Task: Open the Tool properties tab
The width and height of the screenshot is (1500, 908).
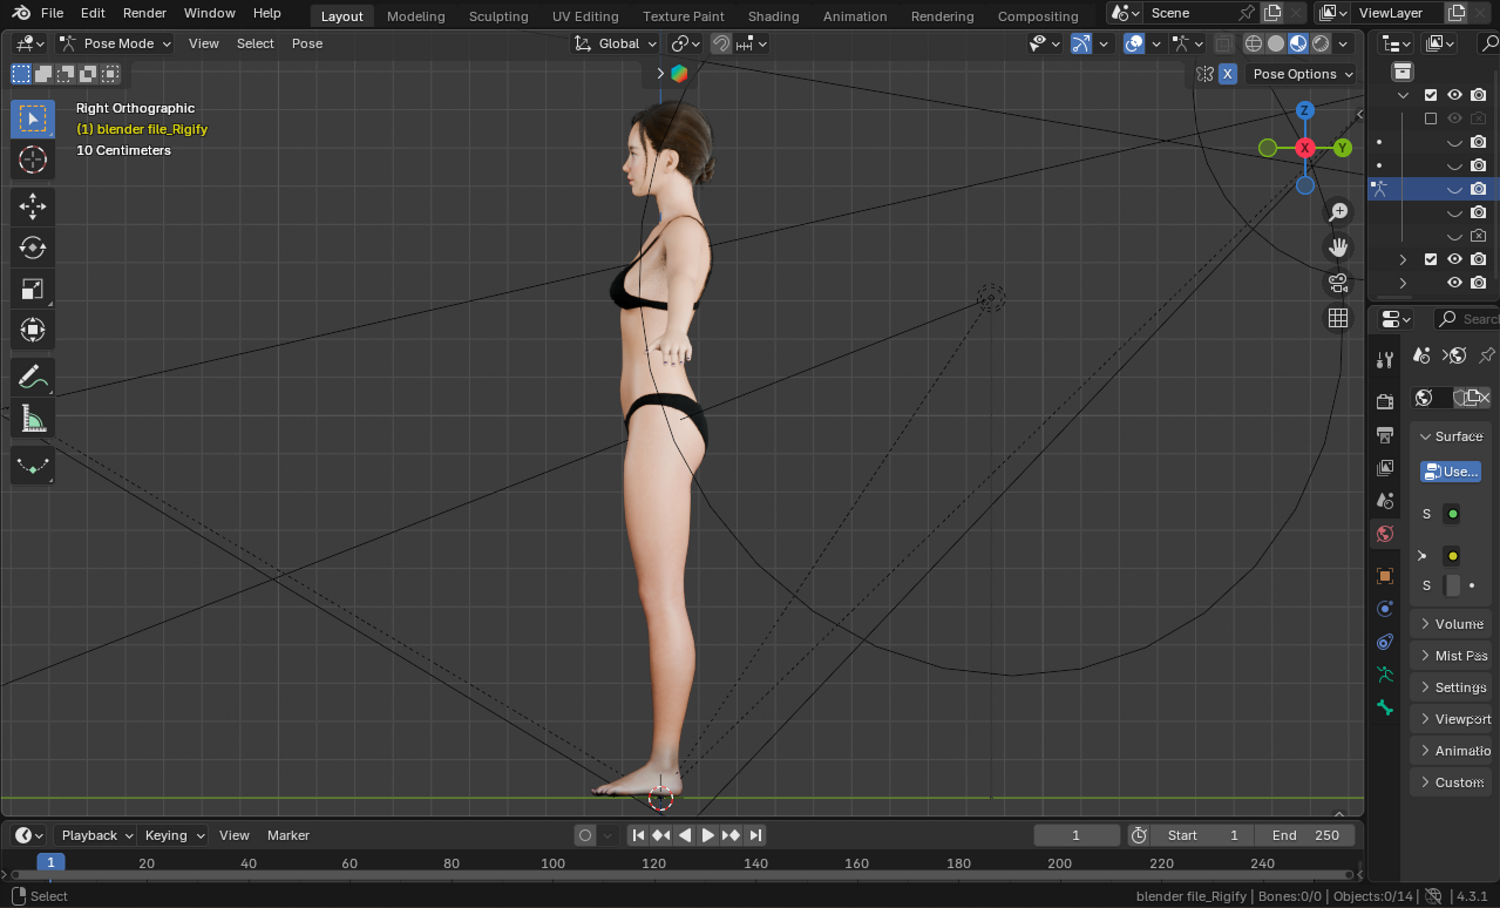Action: pos(1385,360)
